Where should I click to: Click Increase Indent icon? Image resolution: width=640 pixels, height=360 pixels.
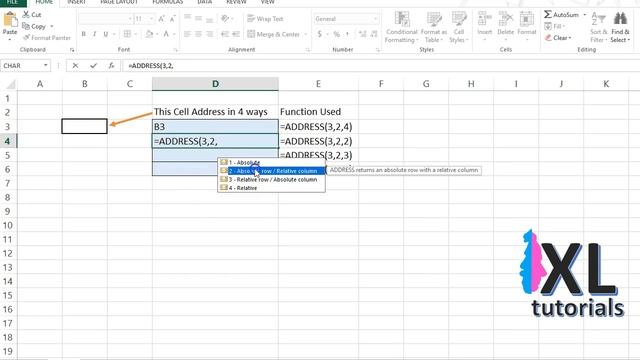coord(236,34)
